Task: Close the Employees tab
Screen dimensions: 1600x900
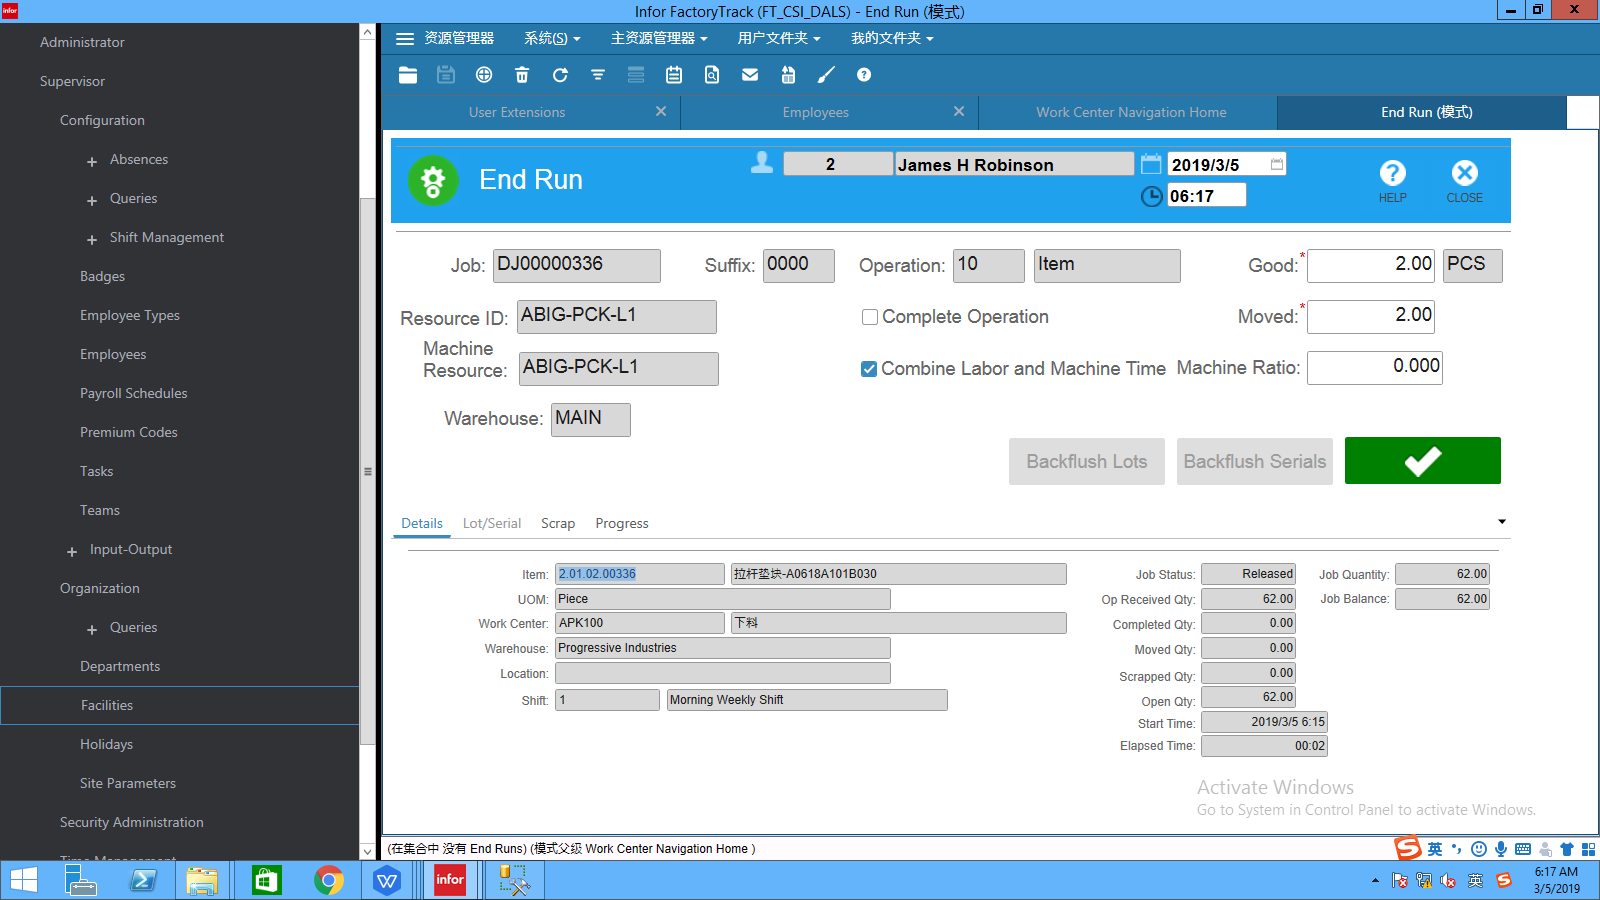Action: (x=959, y=111)
